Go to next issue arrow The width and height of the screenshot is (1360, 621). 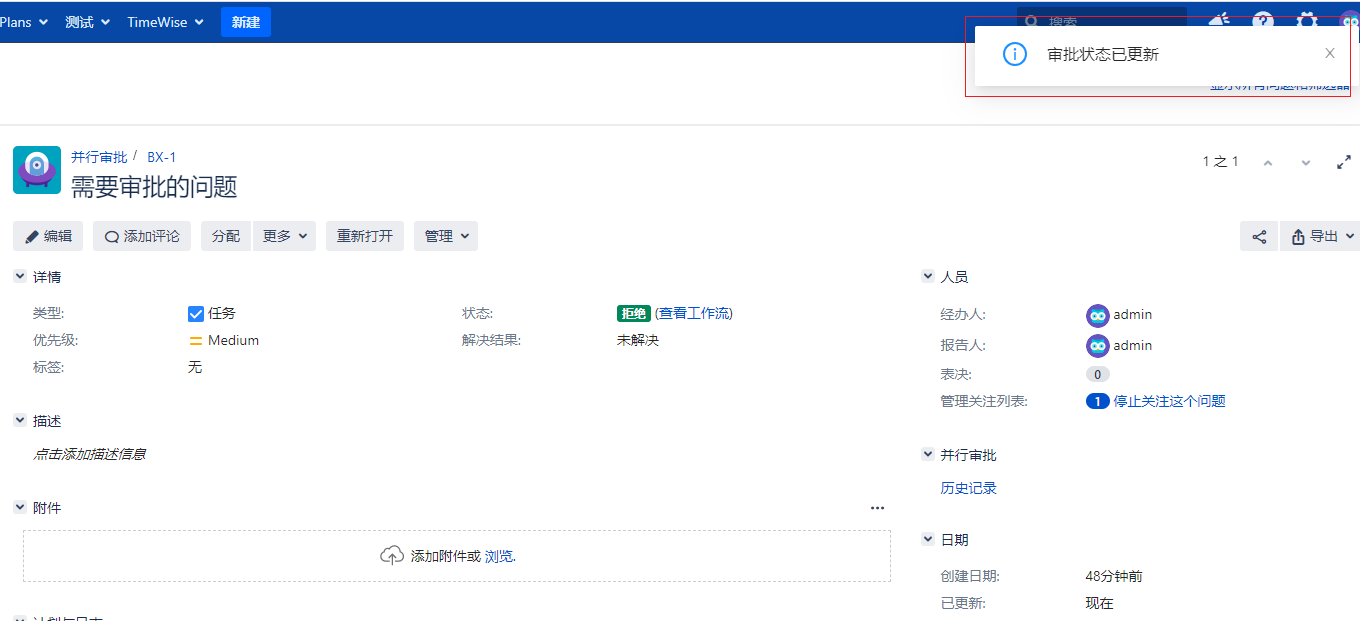(x=1305, y=162)
